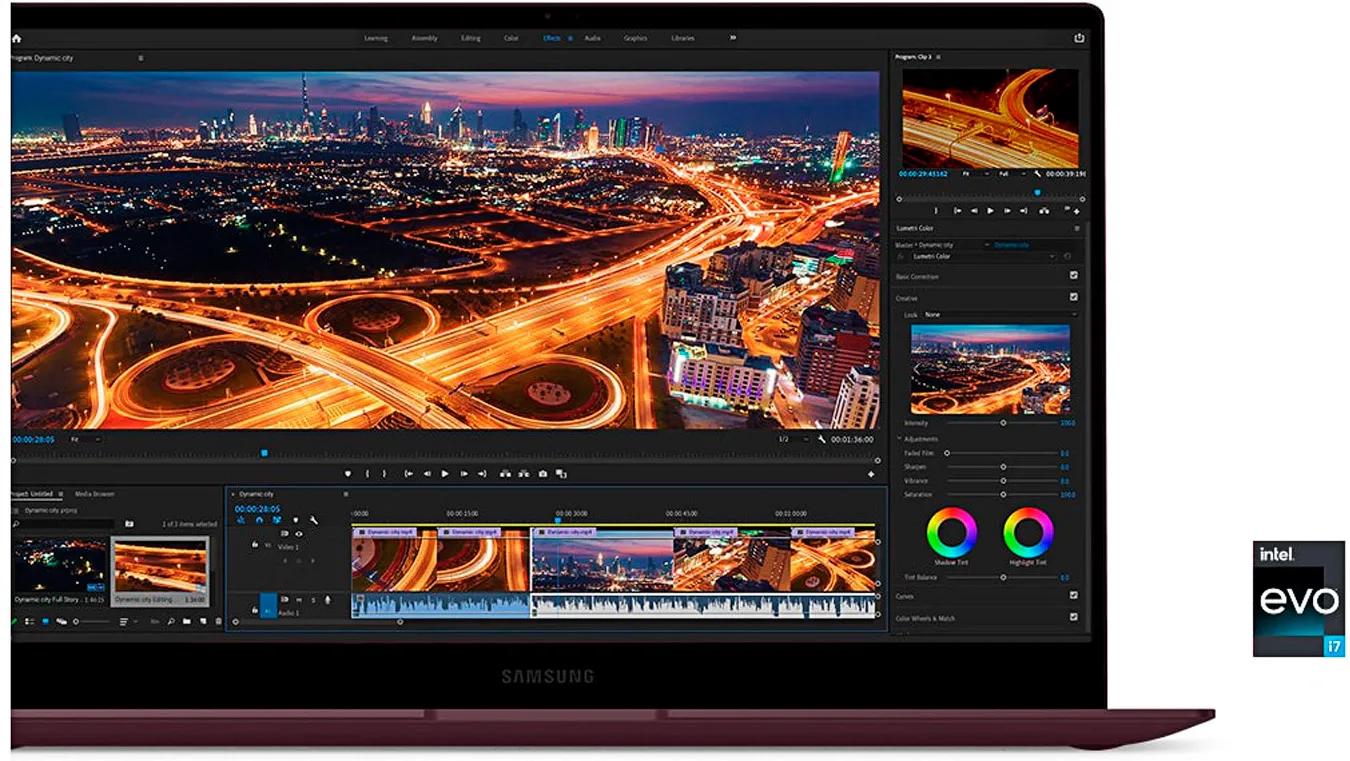Click the timeline playhead at 00:00:30:00
This screenshot has width=1350, height=761.
point(557,520)
